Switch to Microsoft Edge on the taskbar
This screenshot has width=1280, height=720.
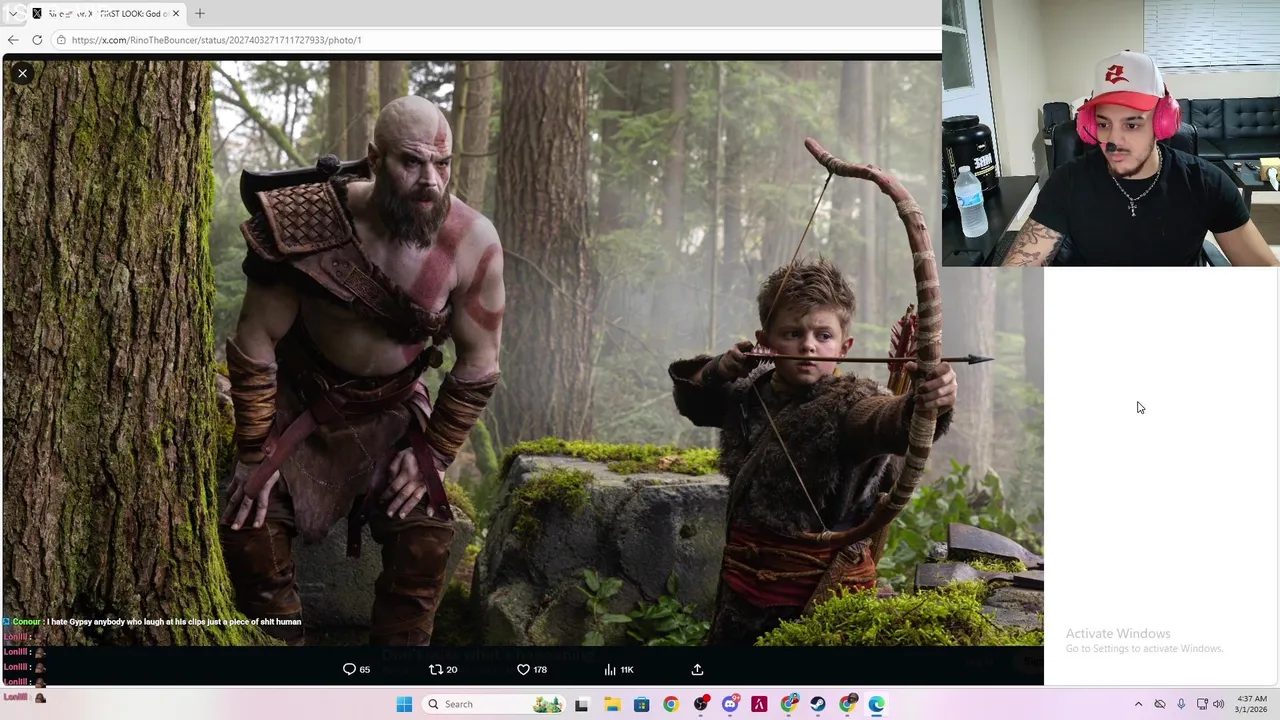click(x=877, y=704)
